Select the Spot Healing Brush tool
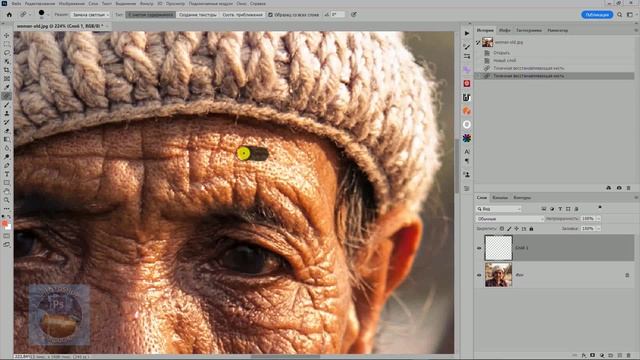Viewport: 640px width, 360px height. (x=7, y=96)
